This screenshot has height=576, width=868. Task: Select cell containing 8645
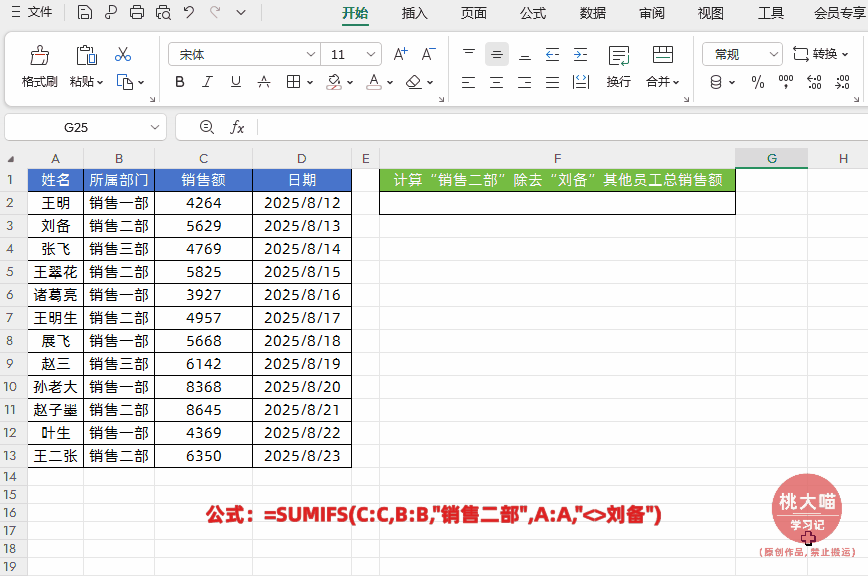click(x=204, y=410)
